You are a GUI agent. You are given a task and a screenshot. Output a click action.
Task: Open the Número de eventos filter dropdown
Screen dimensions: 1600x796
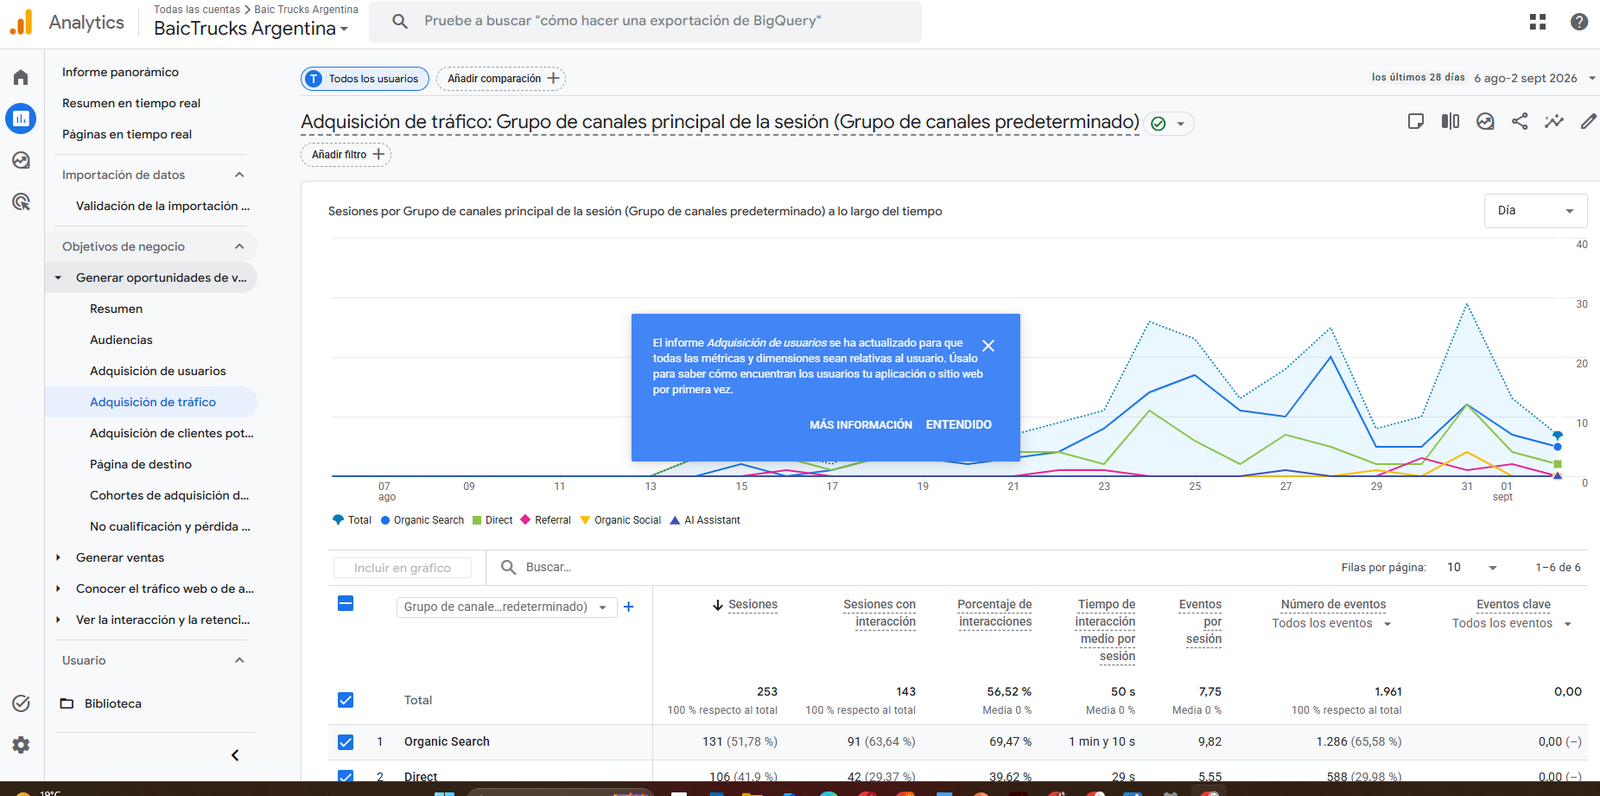[x=1332, y=624]
